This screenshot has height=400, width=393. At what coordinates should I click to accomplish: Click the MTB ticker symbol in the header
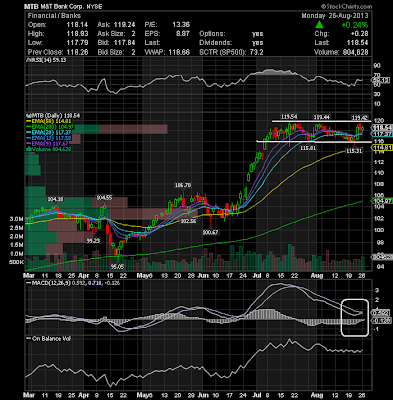point(31,6)
